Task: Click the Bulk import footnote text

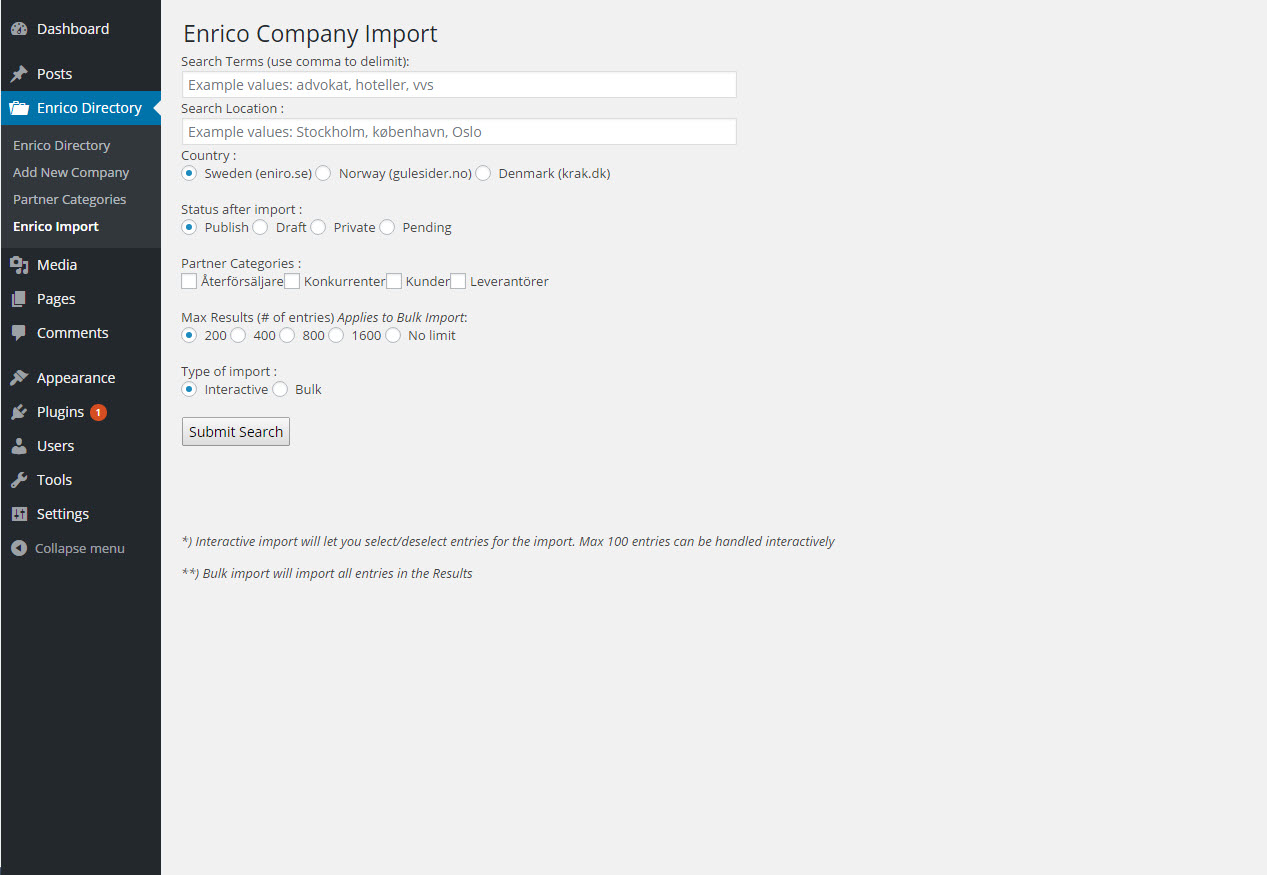Action: click(327, 573)
